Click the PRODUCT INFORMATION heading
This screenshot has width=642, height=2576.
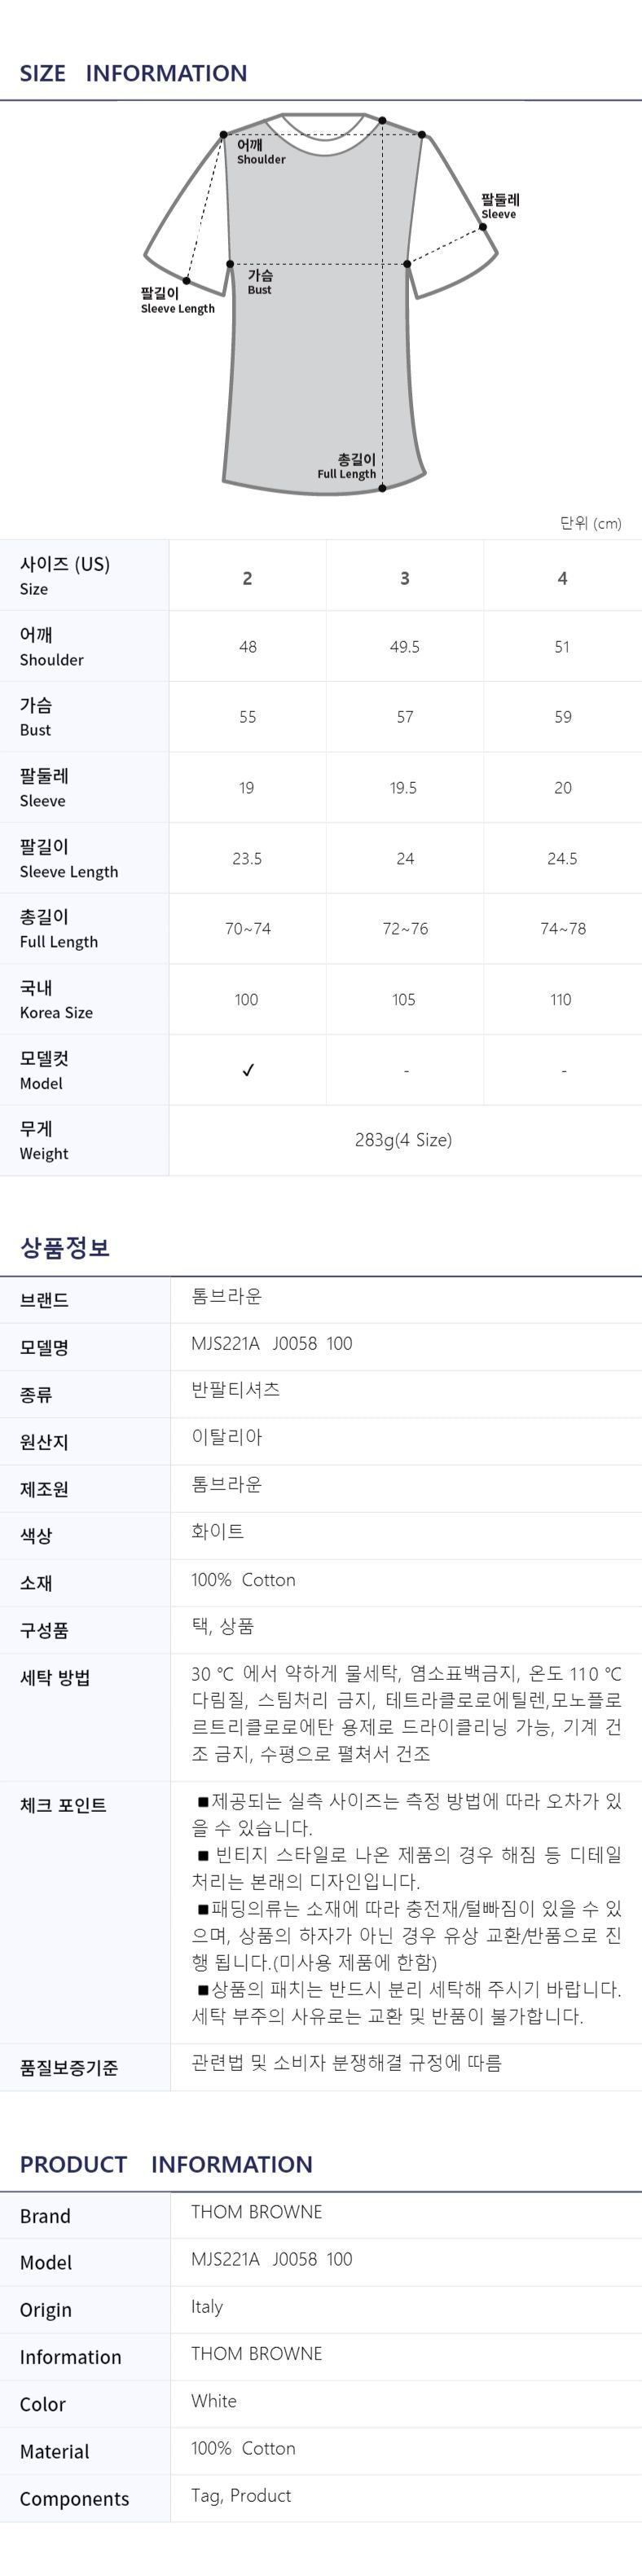[166, 2164]
